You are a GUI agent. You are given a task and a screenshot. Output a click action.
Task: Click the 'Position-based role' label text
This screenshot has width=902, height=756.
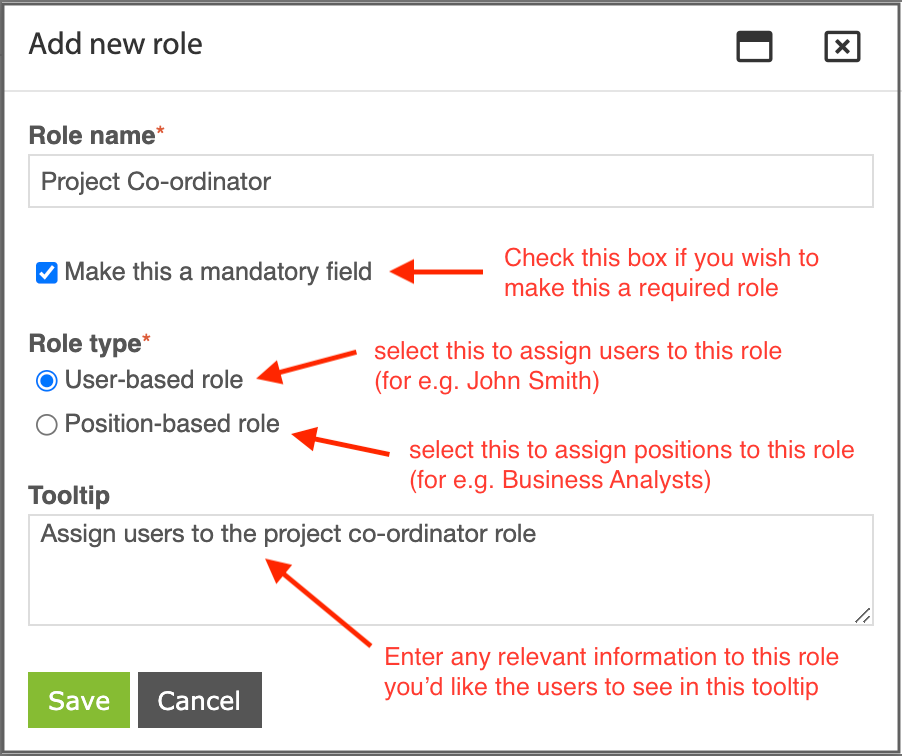[x=172, y=424]
